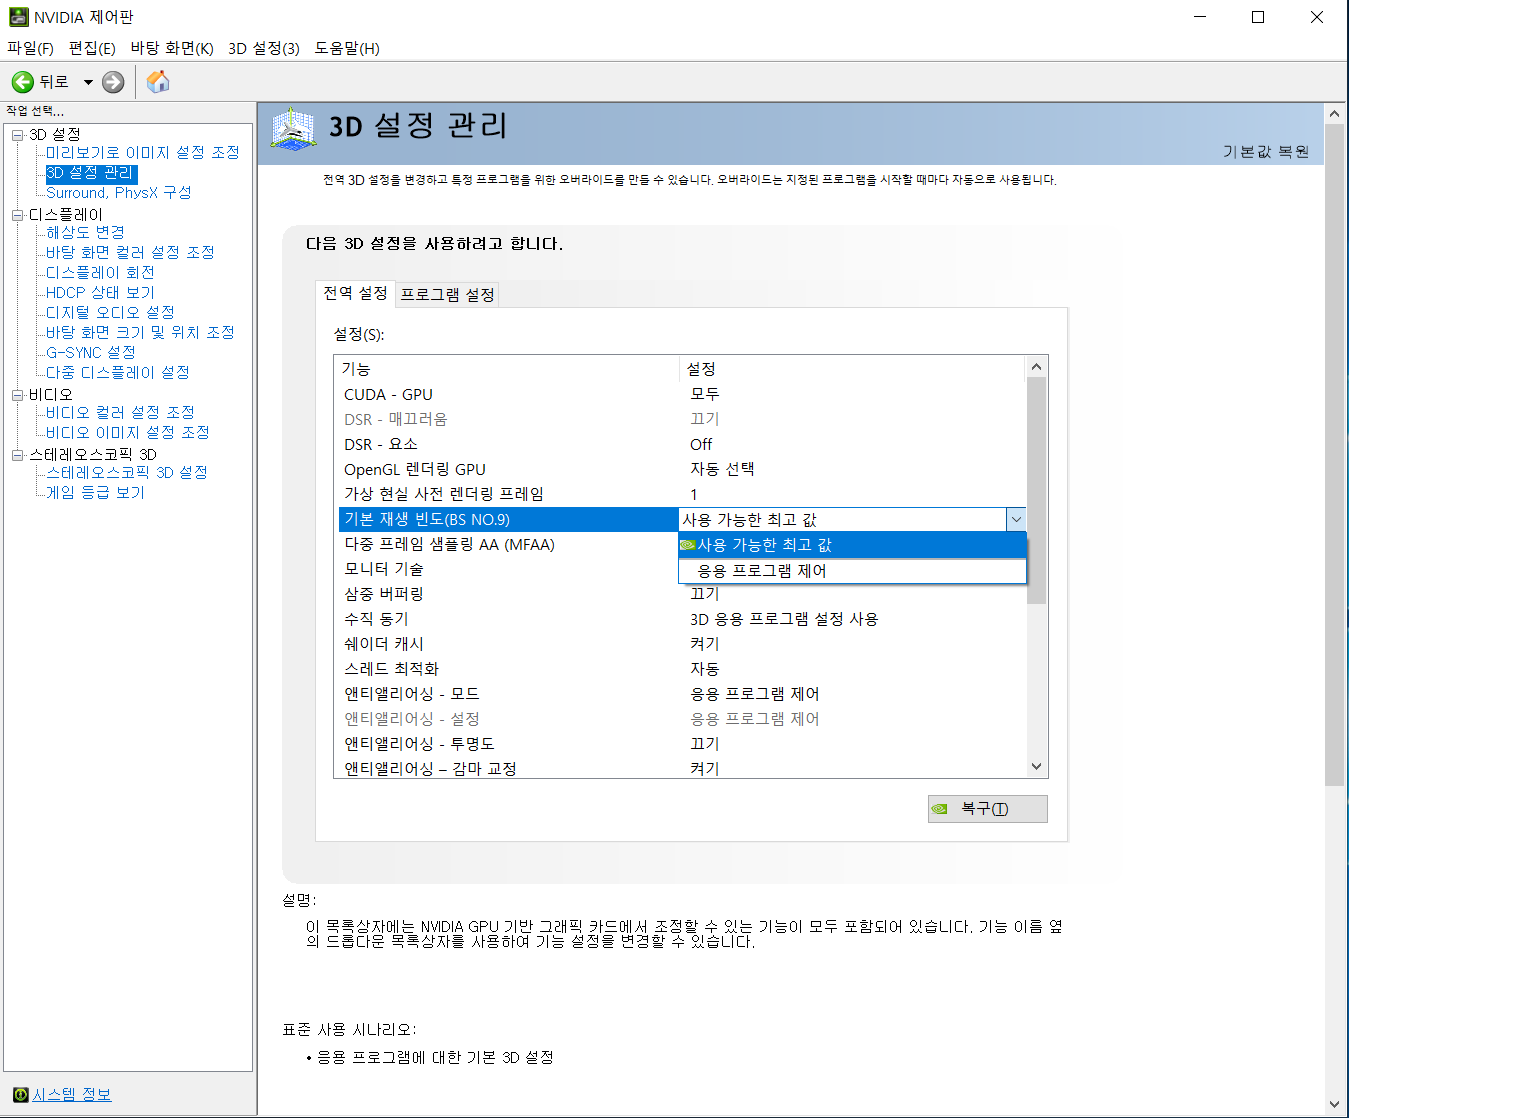Image resolution: width=1536 pixels, height=1118 pixels.
Task: Open 해상도 변경 page
Action: [85, 232]
